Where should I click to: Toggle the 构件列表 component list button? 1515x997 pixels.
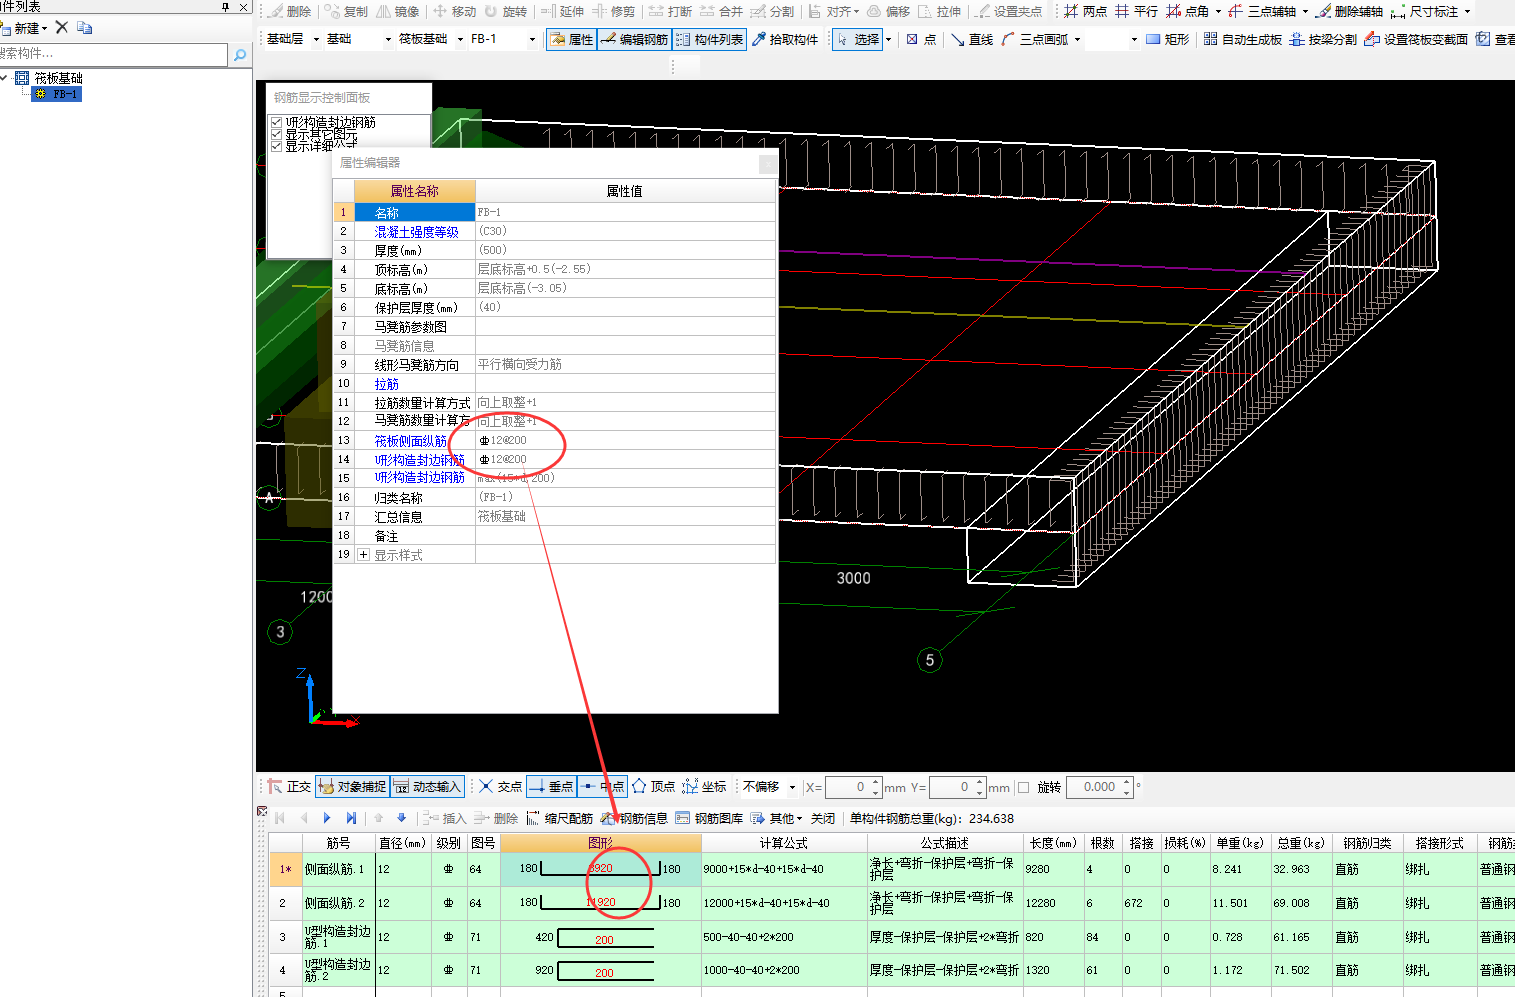710,39
